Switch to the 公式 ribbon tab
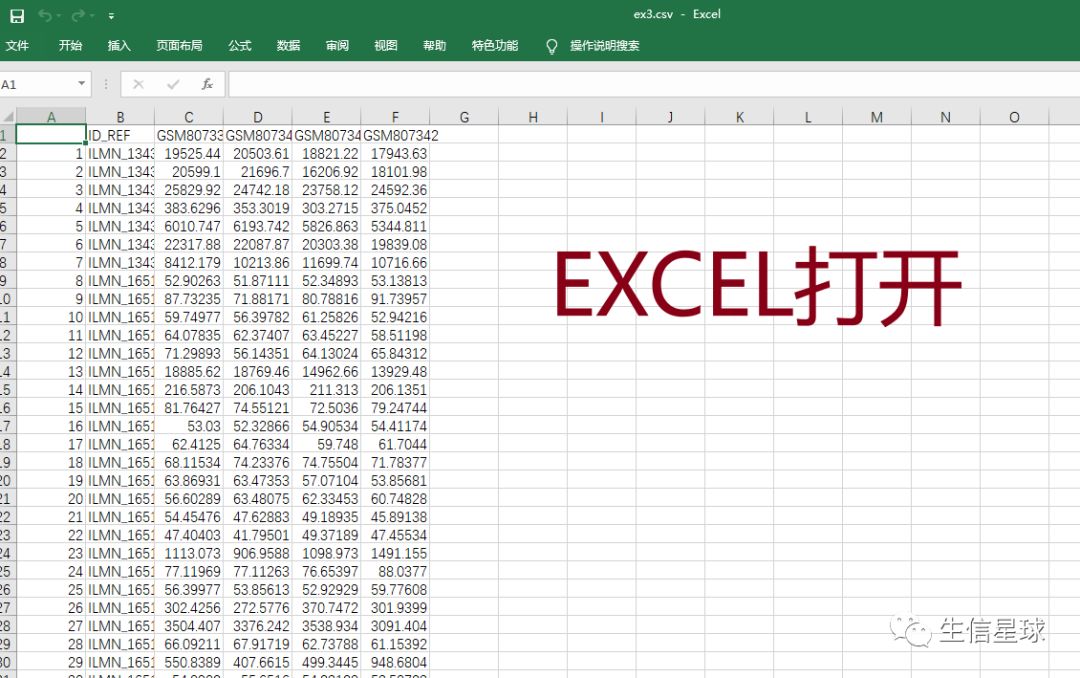The width and height of the screenshot is (1080, 678). [240, 45]
